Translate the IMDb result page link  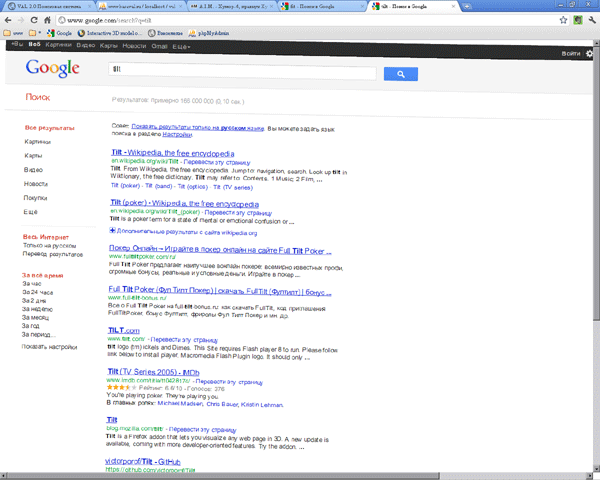tap(229, 382)
